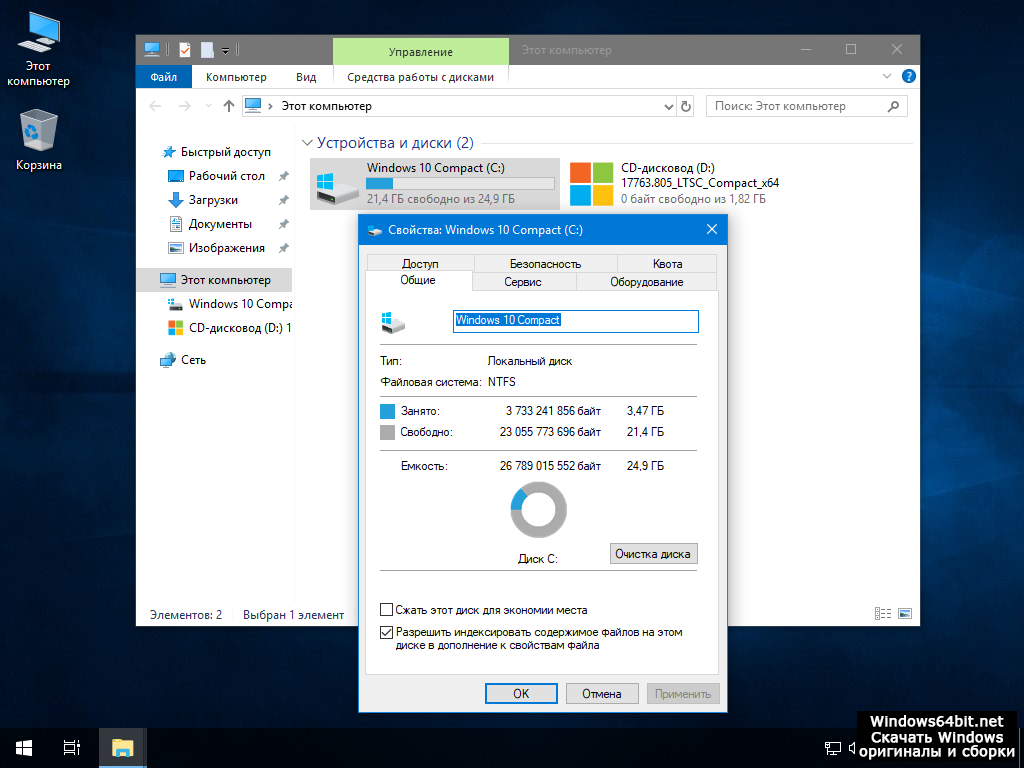This screenshot has width=1024, height=768.
Task: Switch to the Security tab
Action: pyautogui.click(x=545, y=264)
